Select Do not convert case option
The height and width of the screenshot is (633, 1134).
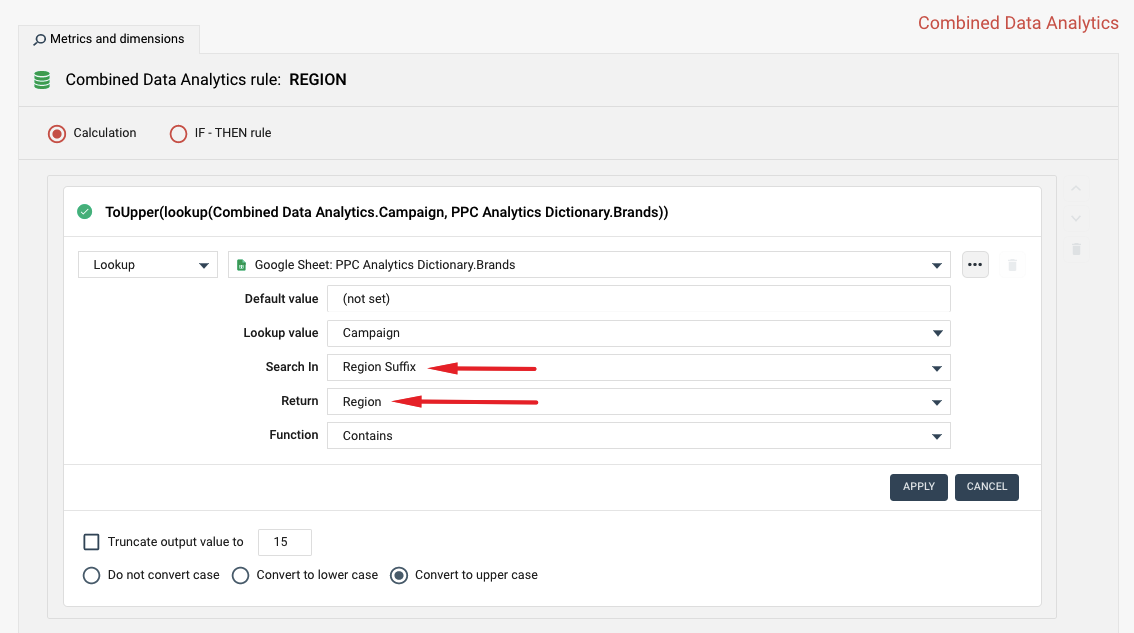91,575
